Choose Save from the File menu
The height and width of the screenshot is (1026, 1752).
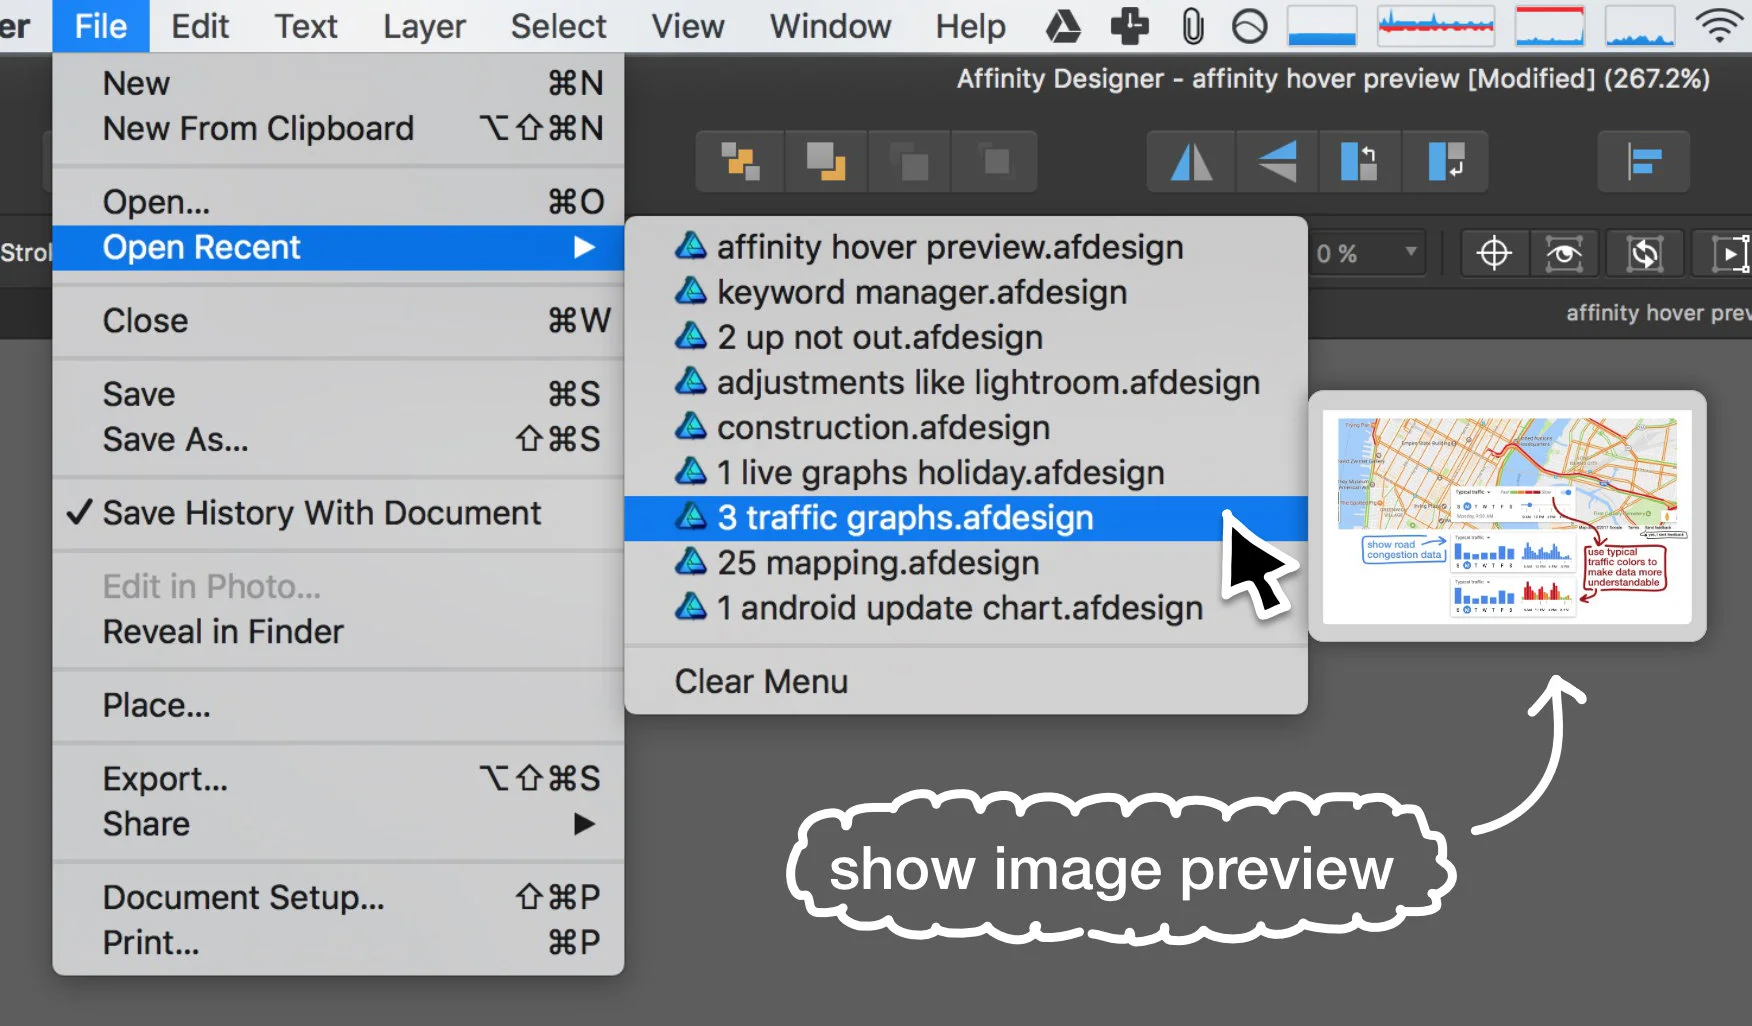click(338, 394)
